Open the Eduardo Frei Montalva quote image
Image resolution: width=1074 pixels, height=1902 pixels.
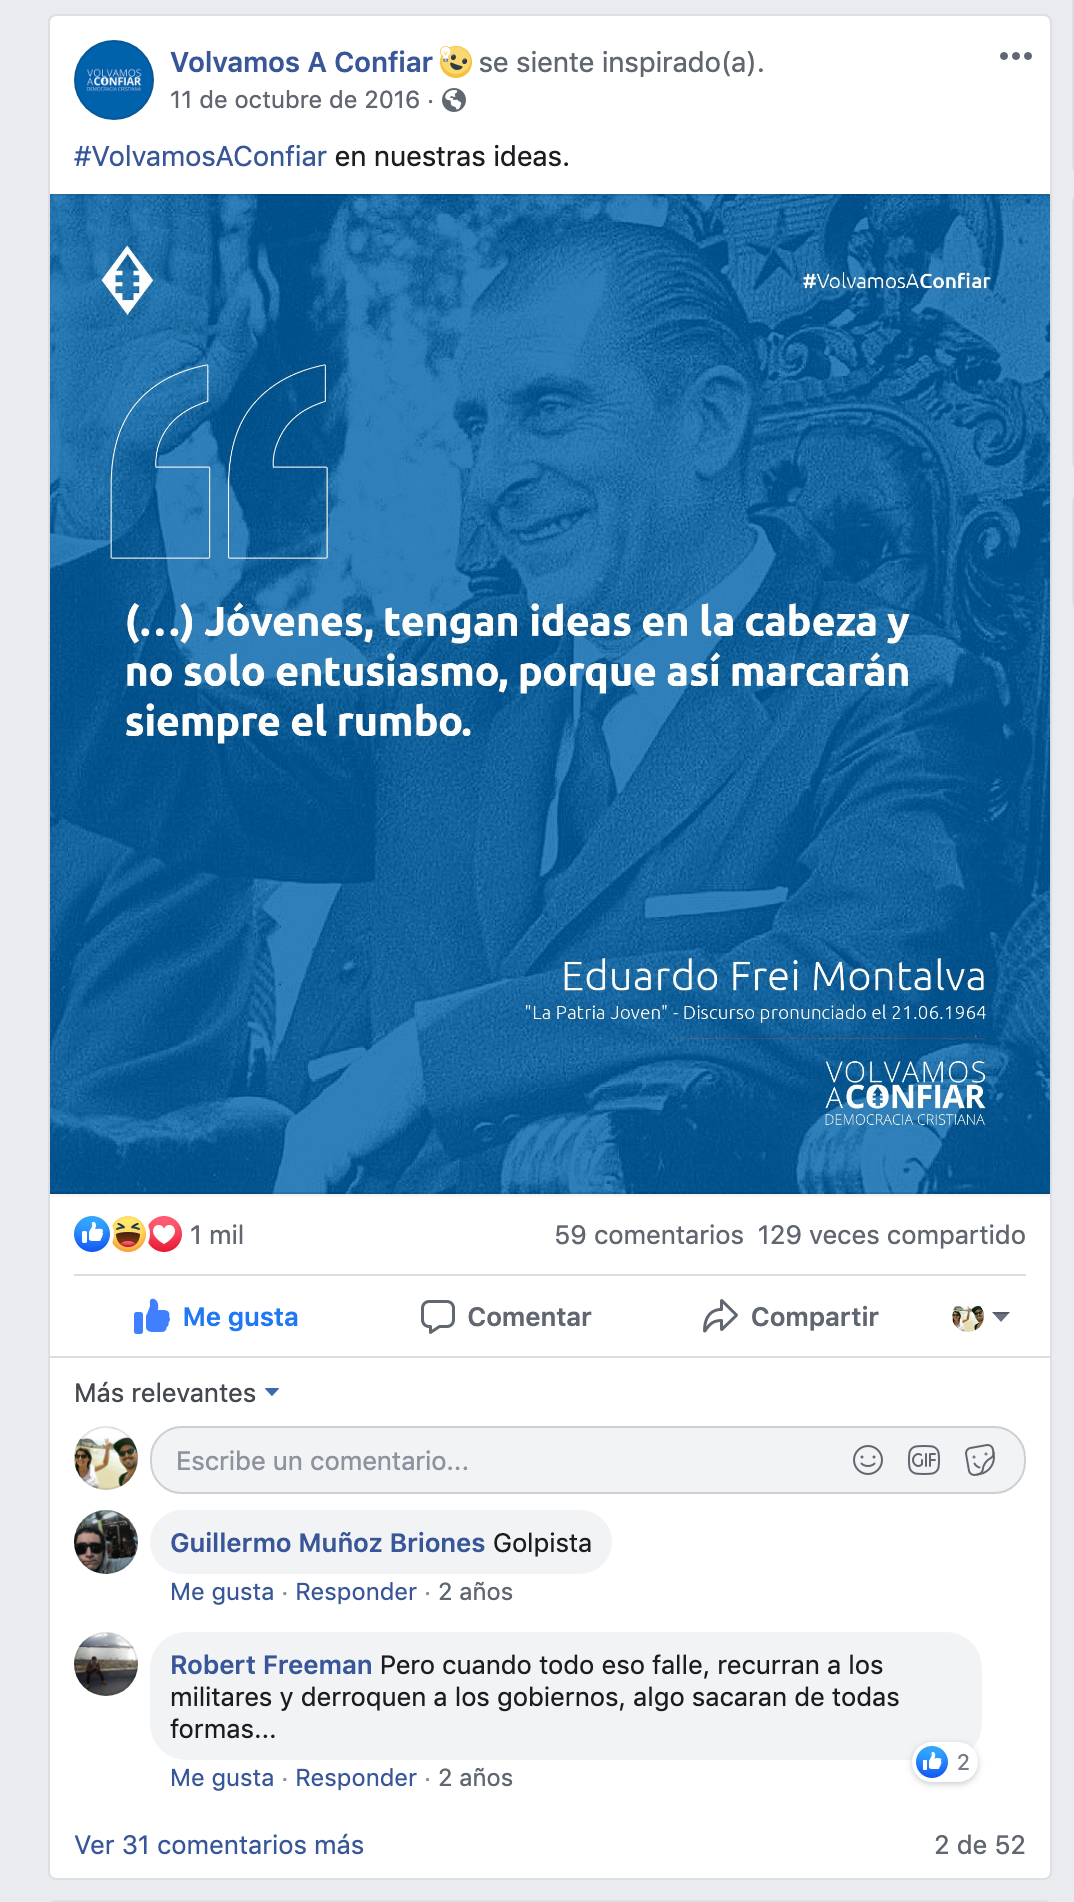coord(550,694)
